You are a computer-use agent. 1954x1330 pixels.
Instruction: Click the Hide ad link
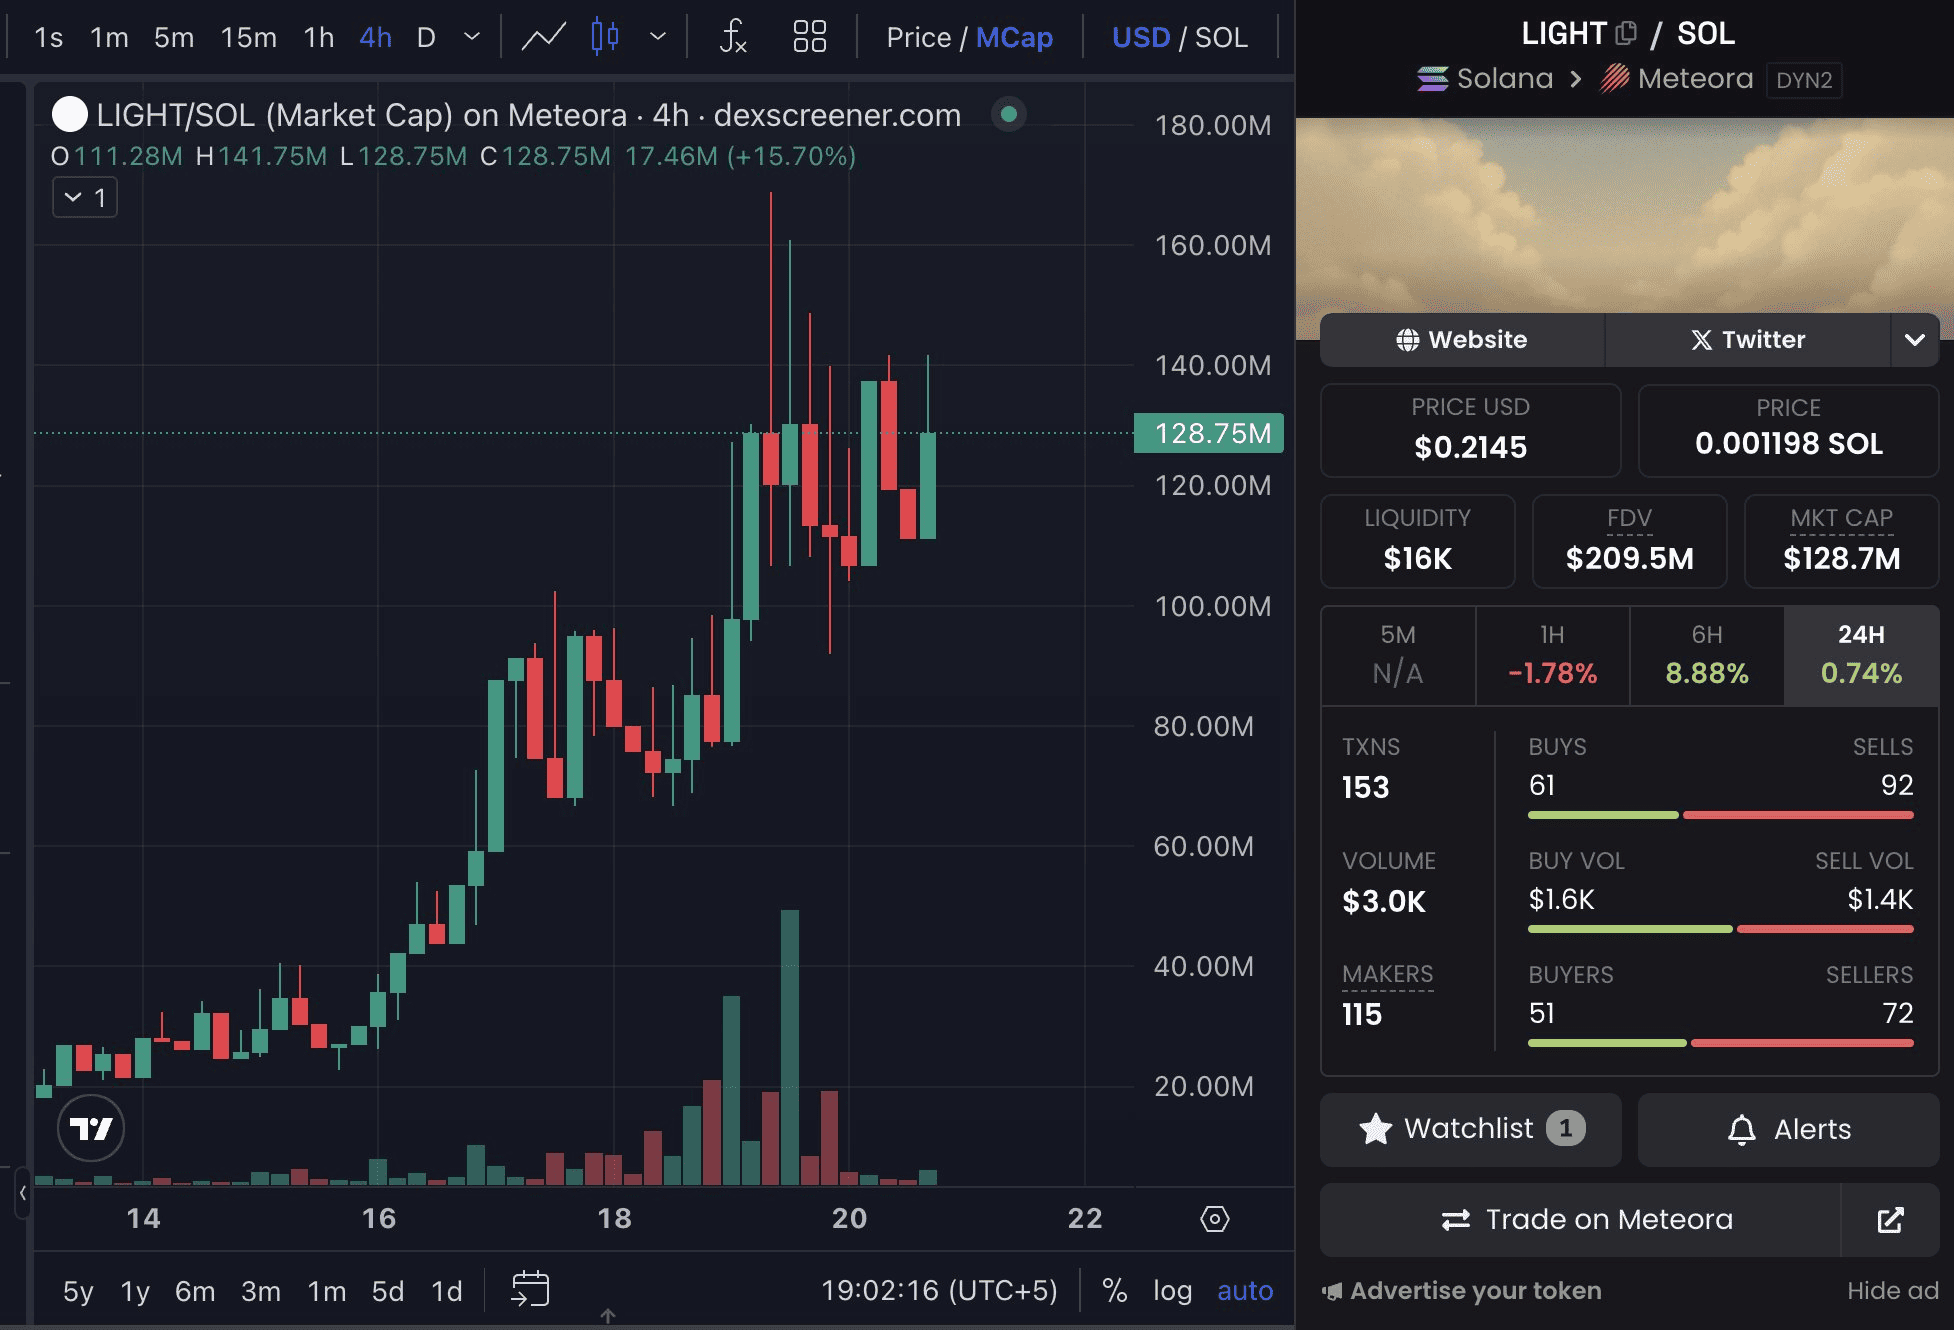click(1892, 1291)
